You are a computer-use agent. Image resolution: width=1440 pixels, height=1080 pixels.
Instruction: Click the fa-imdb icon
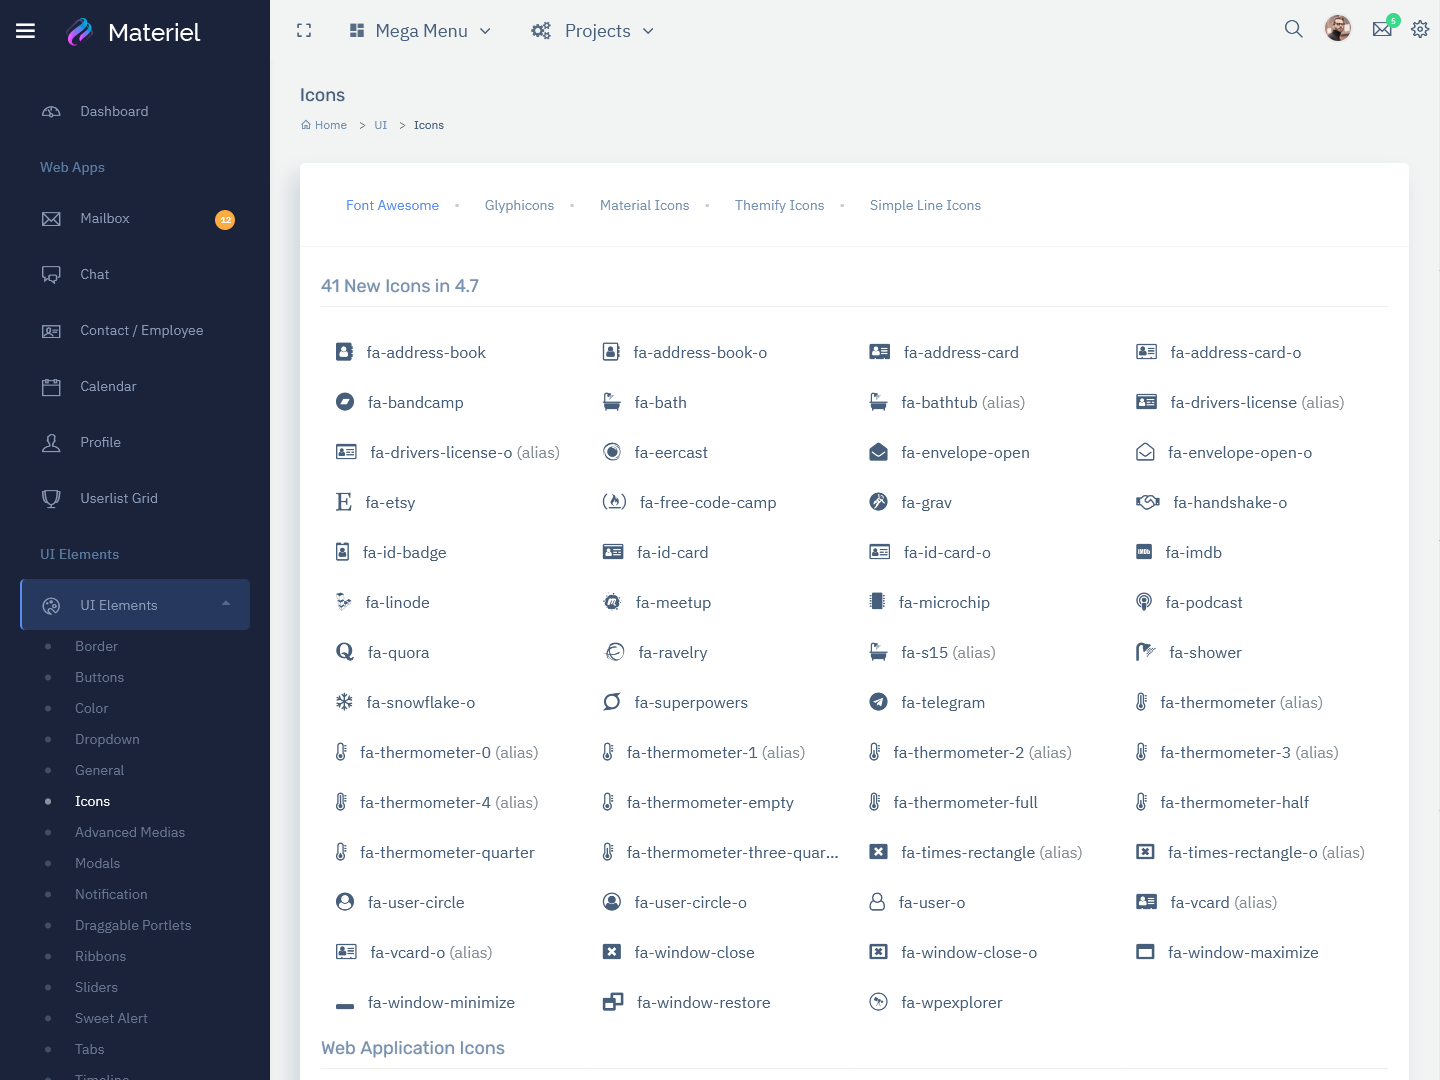coord(1144,552)
